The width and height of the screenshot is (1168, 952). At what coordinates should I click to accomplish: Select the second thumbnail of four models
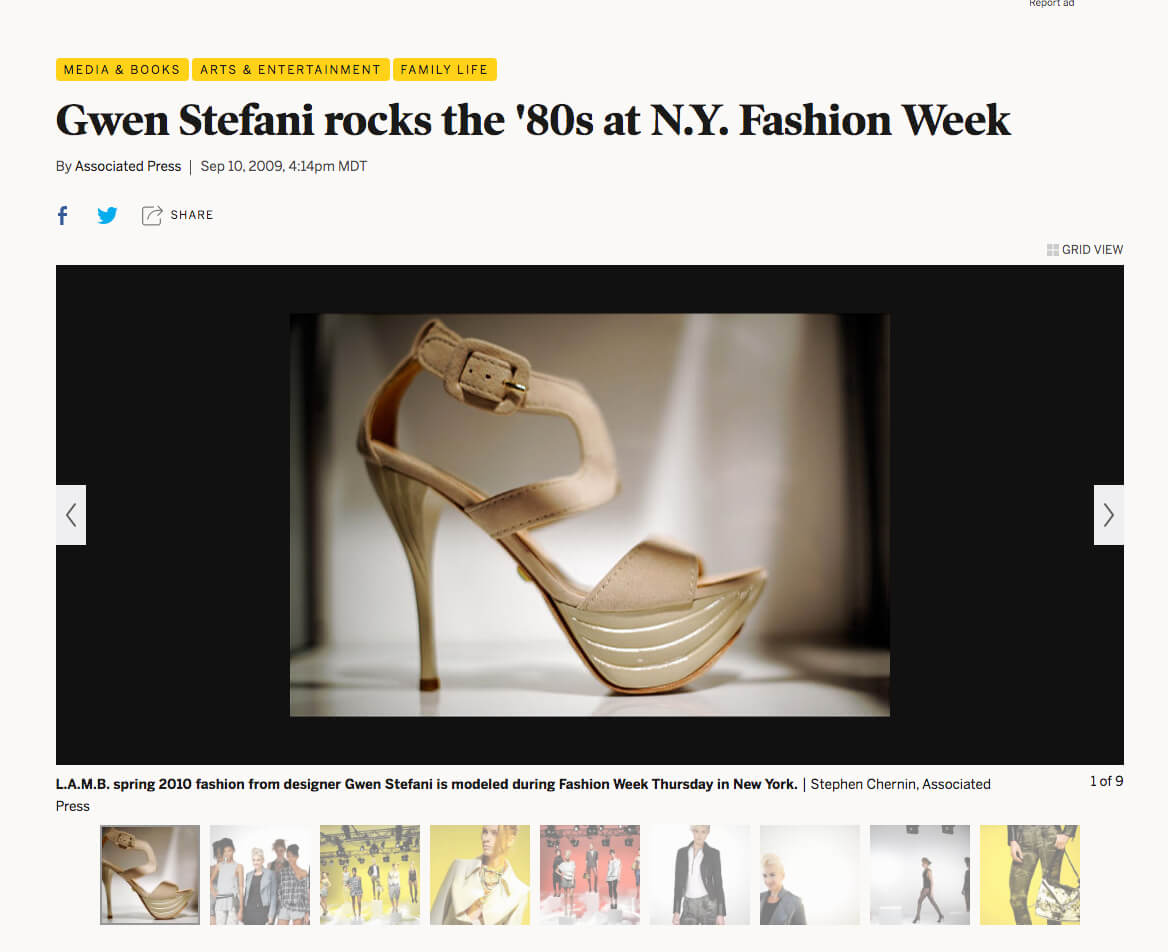pos(260,875)
